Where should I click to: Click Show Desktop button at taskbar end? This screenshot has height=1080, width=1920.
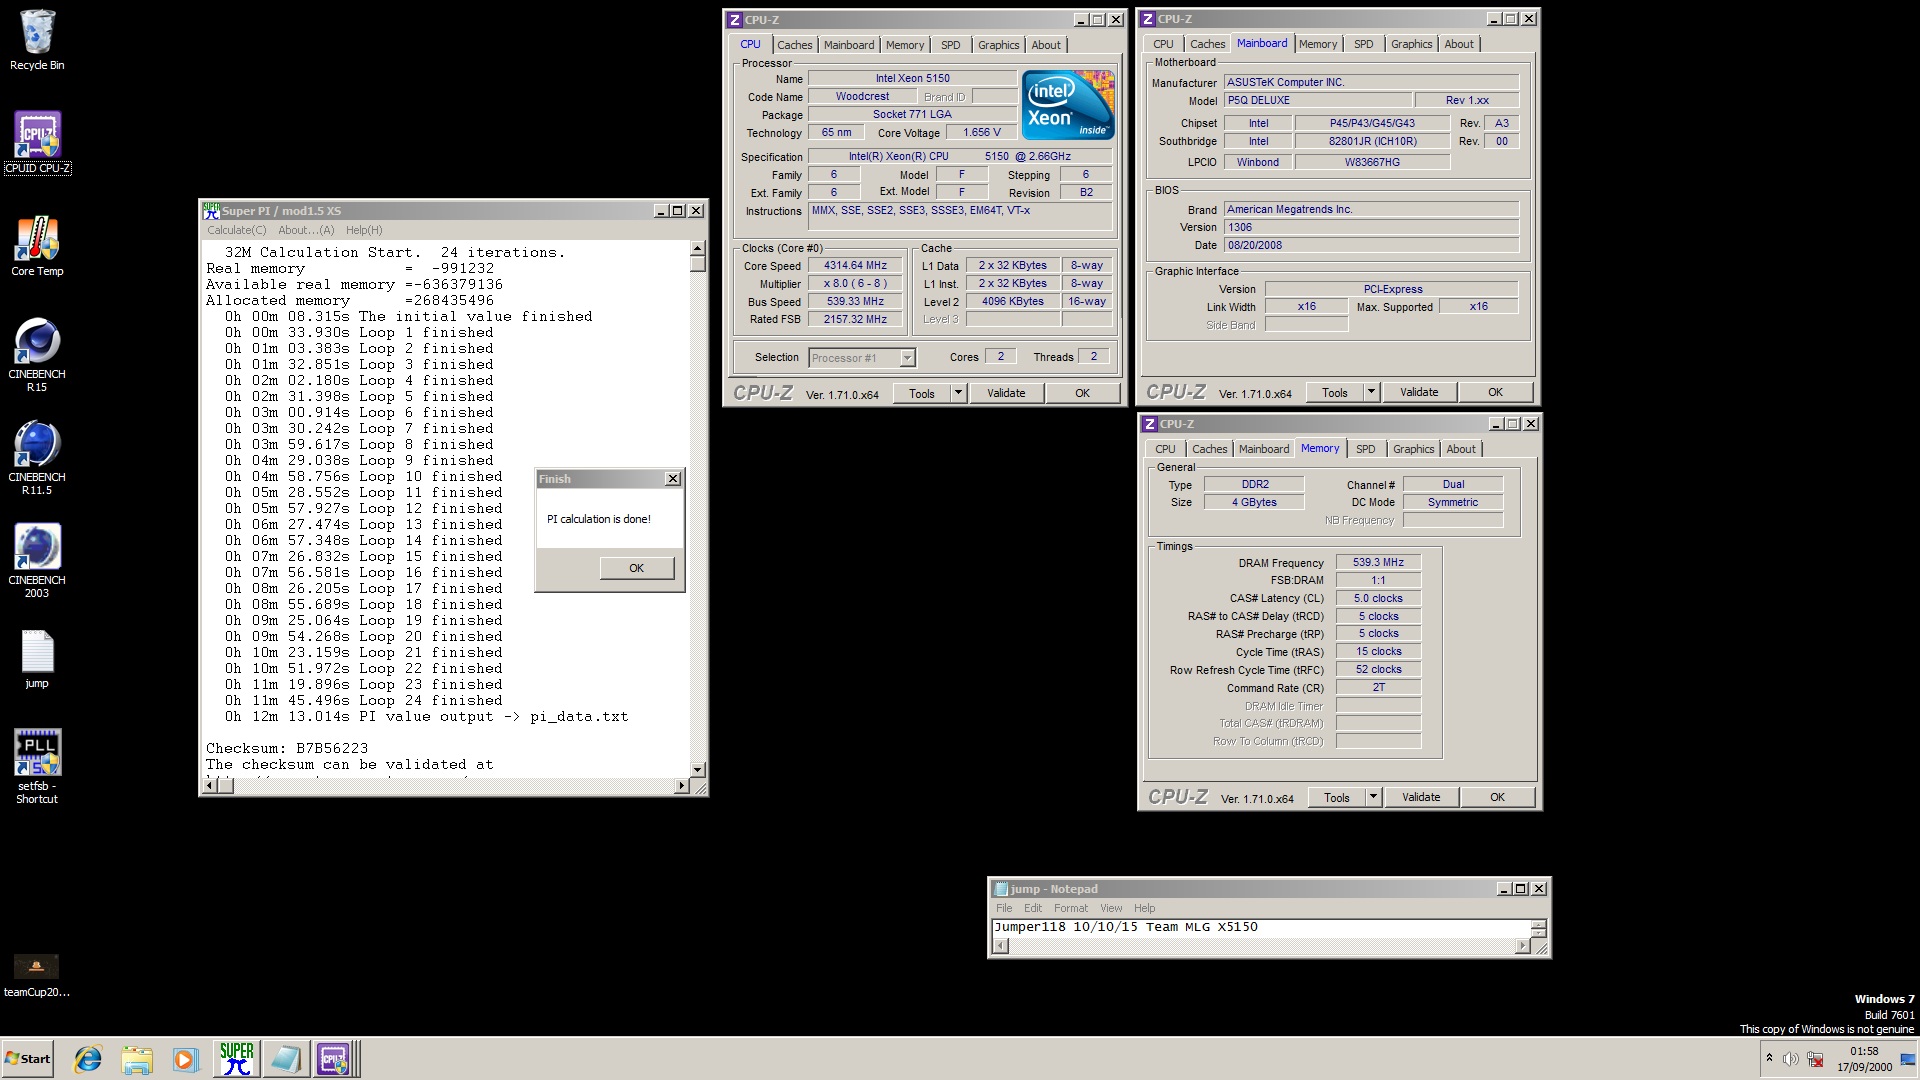(x=1908, y=1059)
